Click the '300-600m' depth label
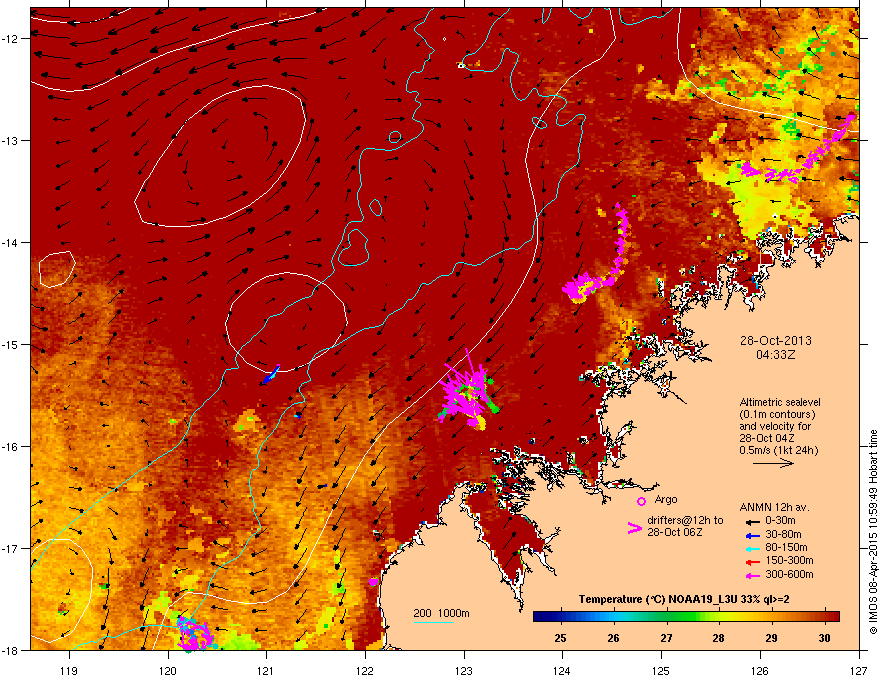This screenshot has width=880, height=680. click(x=789, y=574)
